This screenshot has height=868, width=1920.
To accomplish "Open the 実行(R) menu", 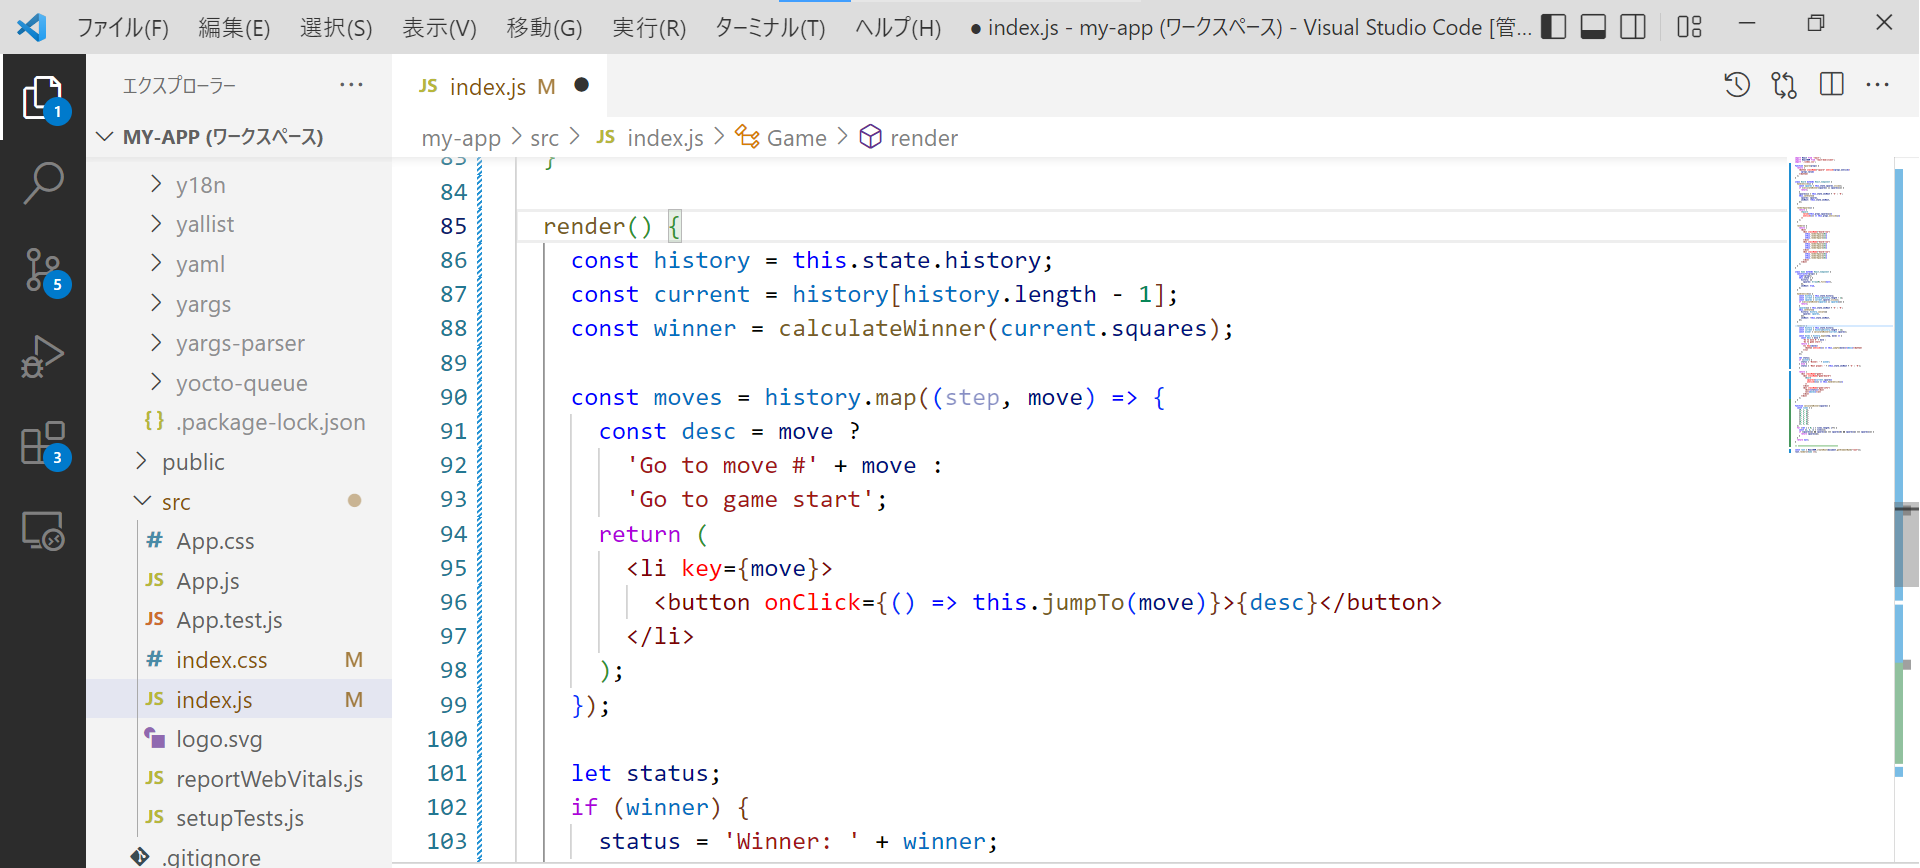I will pos(649,27).
